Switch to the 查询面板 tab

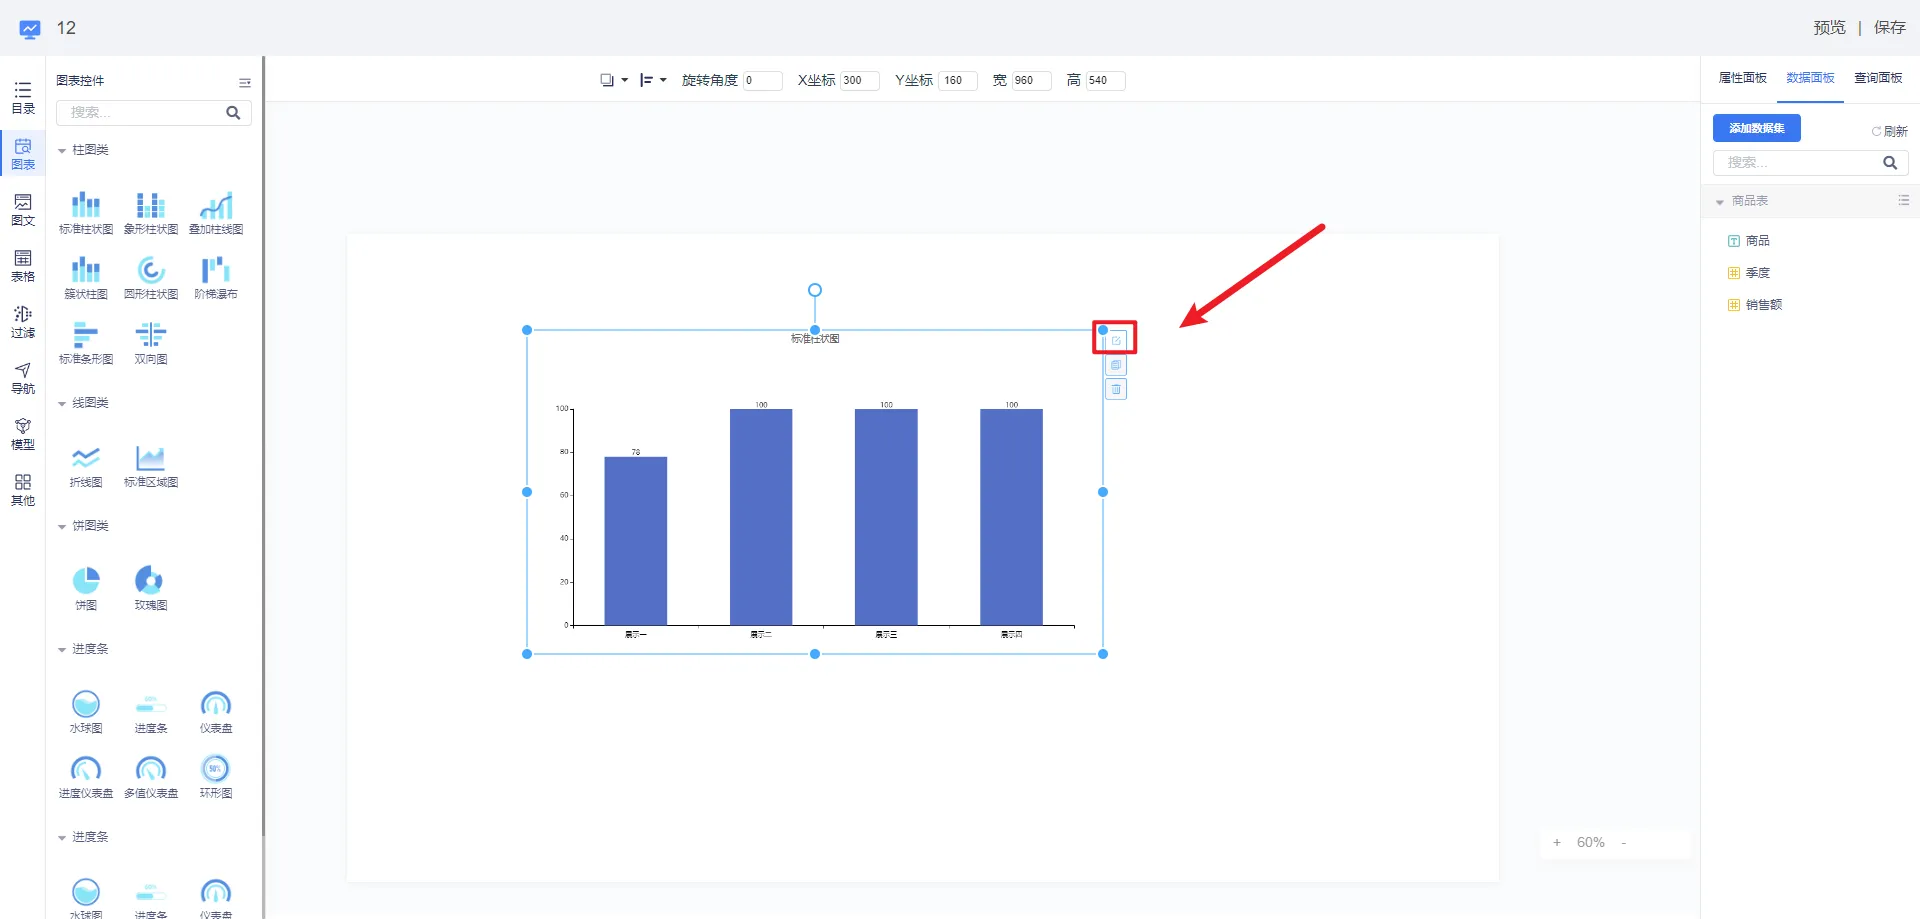[x=1878, y=78]
